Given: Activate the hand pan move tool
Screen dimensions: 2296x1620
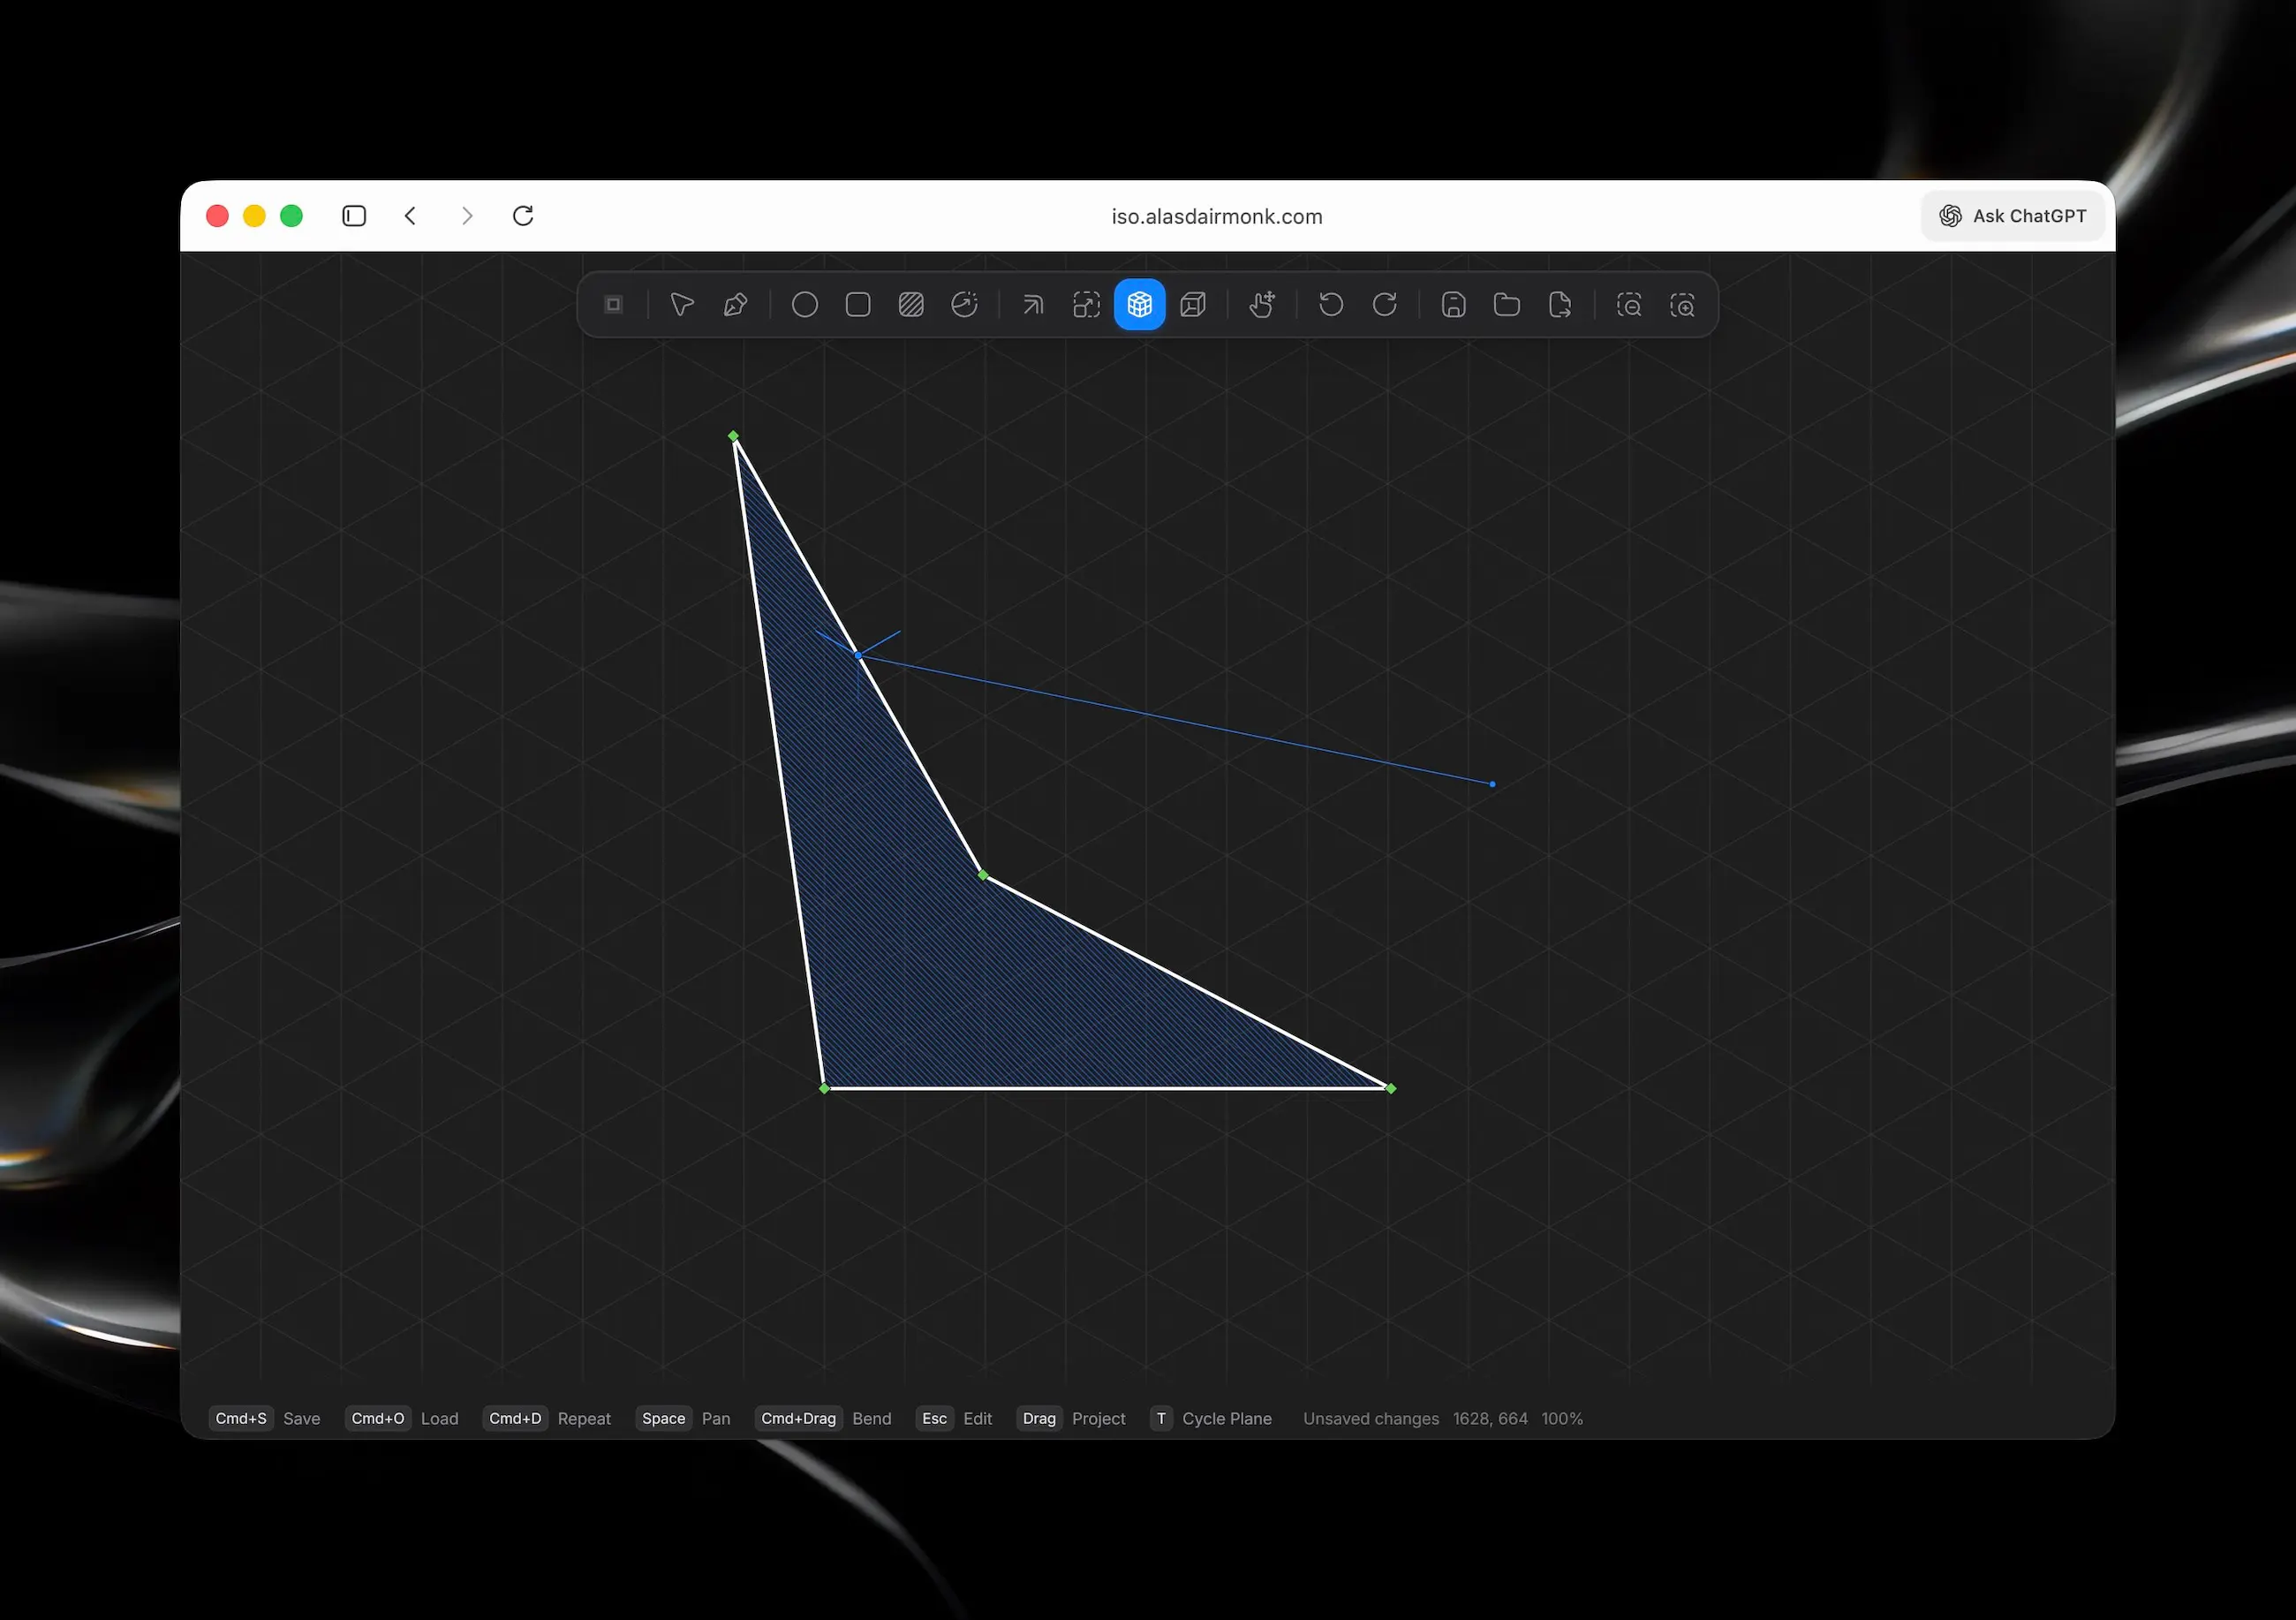Looking at the screenshot, I should 1262,304.
